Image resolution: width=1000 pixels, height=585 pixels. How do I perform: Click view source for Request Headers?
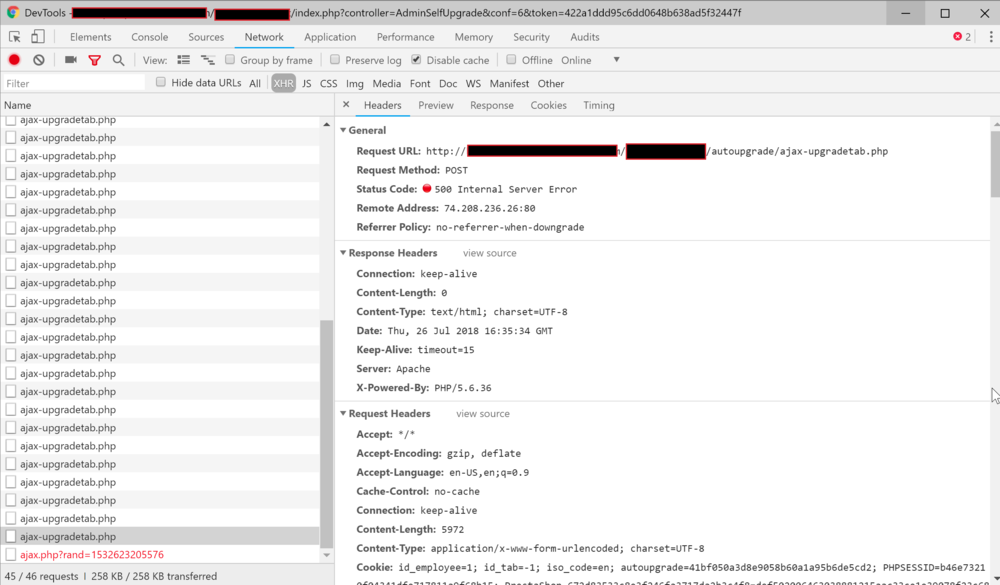pos(483,413)
